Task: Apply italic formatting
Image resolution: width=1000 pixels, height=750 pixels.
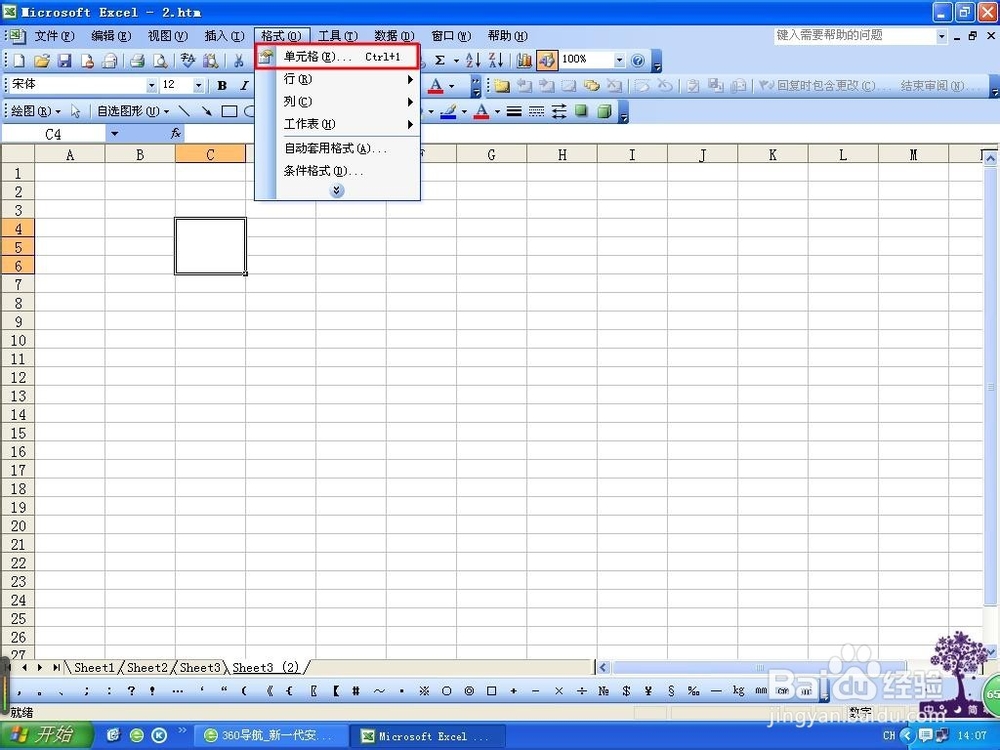Action: 244,85
